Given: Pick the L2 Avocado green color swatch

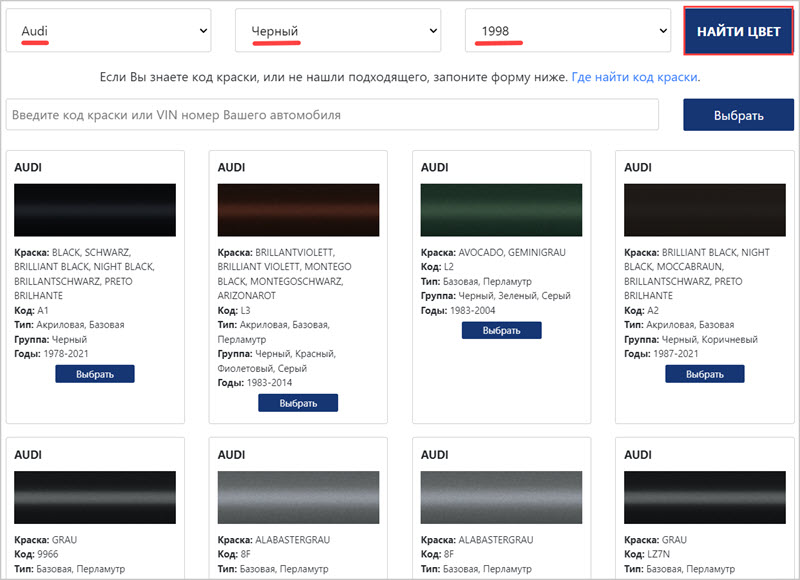Looking at the screenshot, I should pyautogui.click(x=501, y=210).
